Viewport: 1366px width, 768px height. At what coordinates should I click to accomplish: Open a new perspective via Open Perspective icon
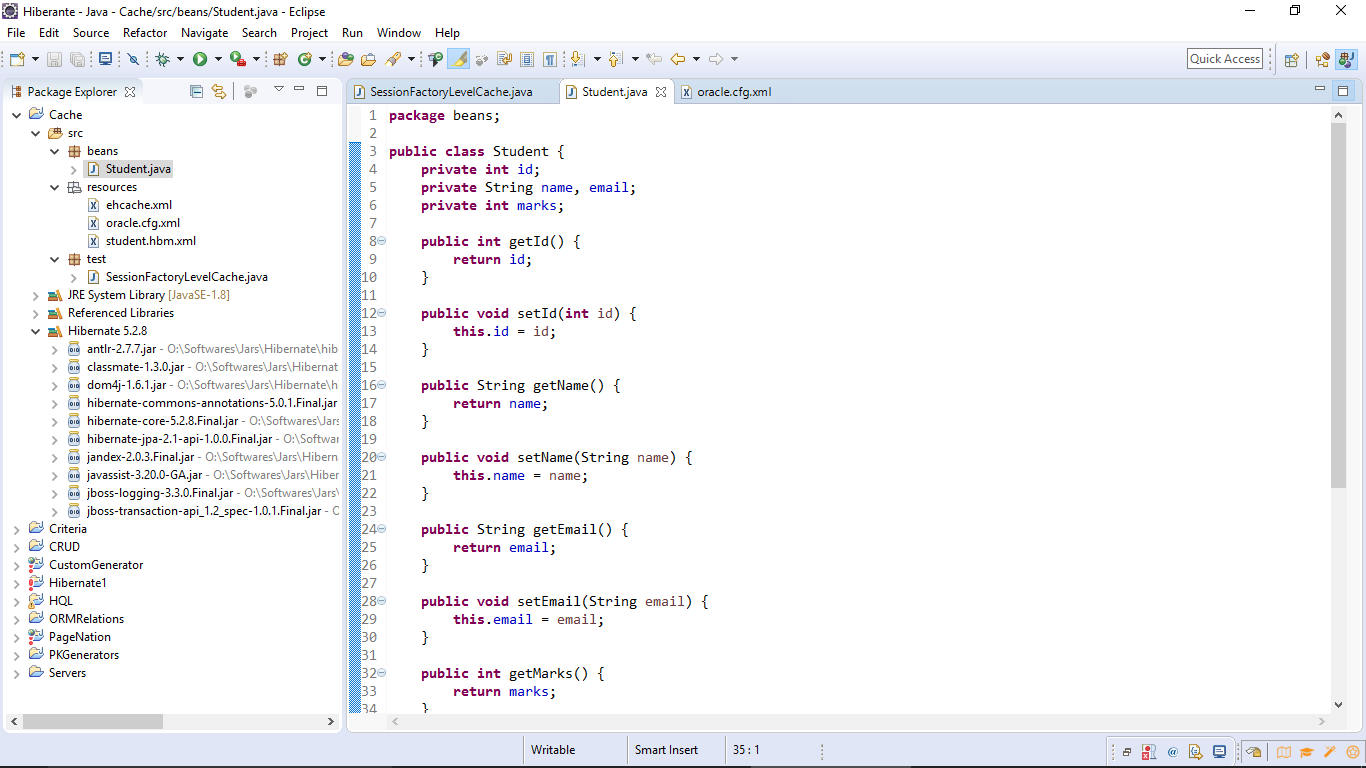pos(1291,60)
